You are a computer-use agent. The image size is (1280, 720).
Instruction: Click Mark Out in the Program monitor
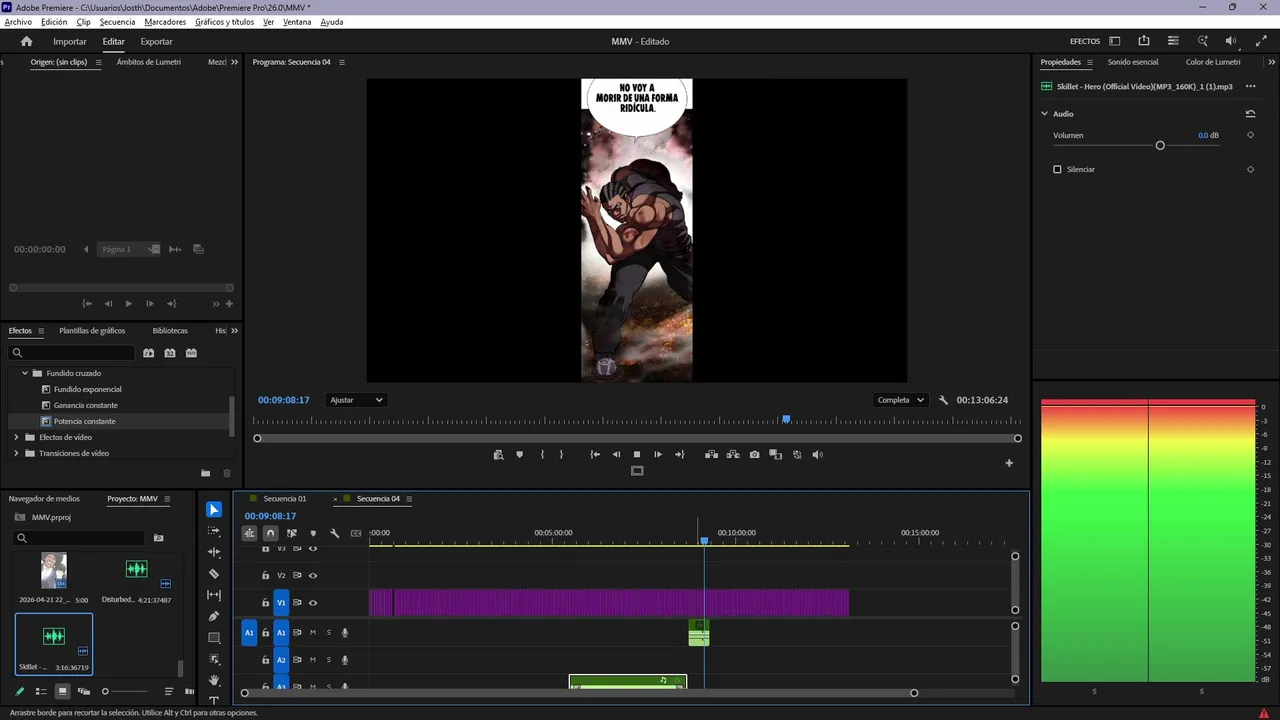point(561,454)
